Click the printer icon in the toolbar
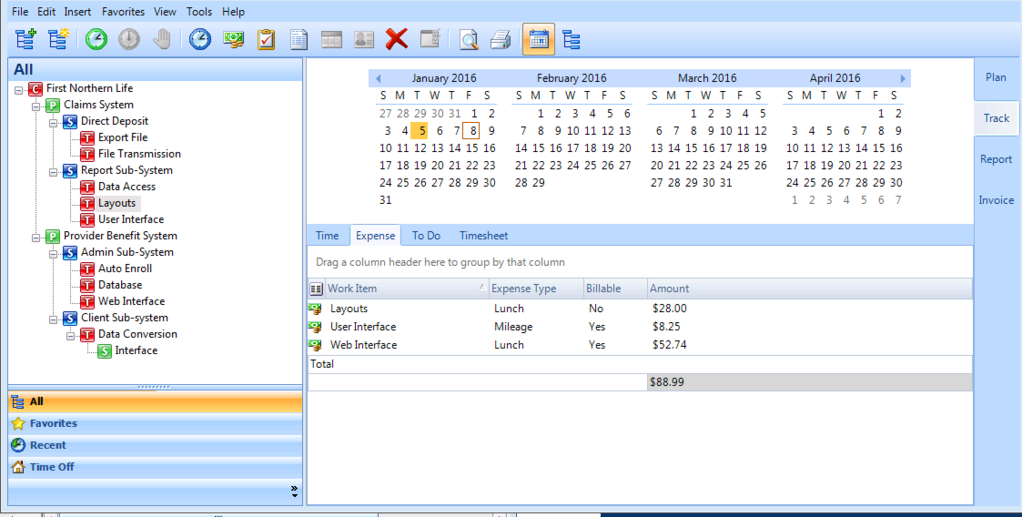The width and height of the screenshot is (1022, 517). pos(501,40)
